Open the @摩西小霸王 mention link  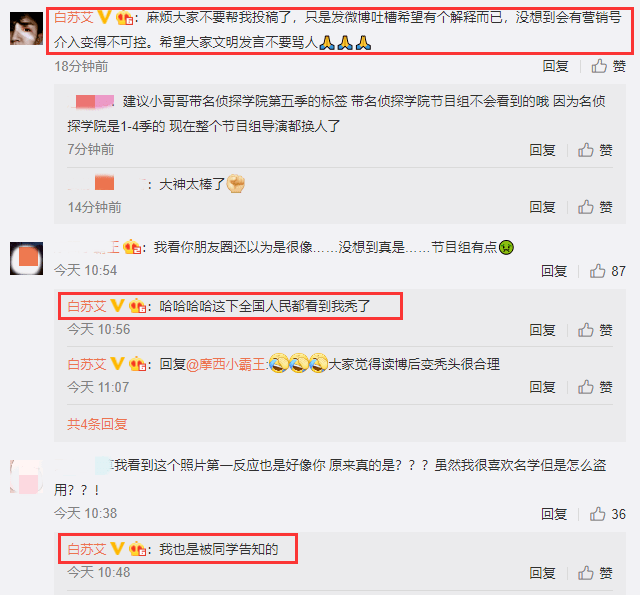(226, 364)
